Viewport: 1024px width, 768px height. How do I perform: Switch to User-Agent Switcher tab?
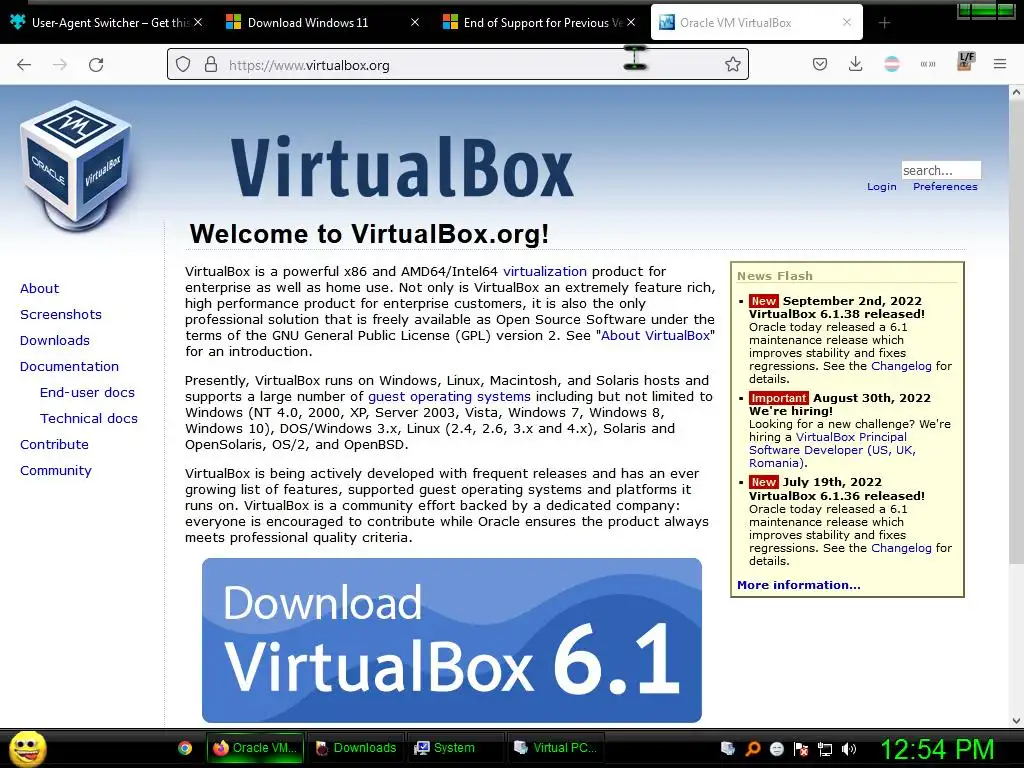(104, 23)
